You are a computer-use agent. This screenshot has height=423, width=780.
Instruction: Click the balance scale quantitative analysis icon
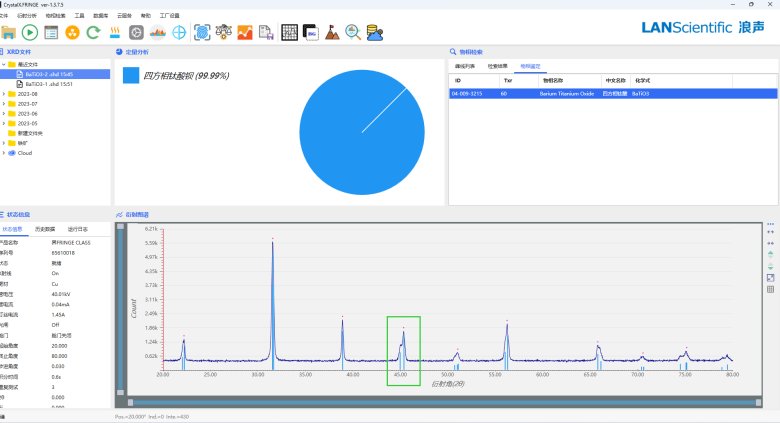[x=224, y=32]
